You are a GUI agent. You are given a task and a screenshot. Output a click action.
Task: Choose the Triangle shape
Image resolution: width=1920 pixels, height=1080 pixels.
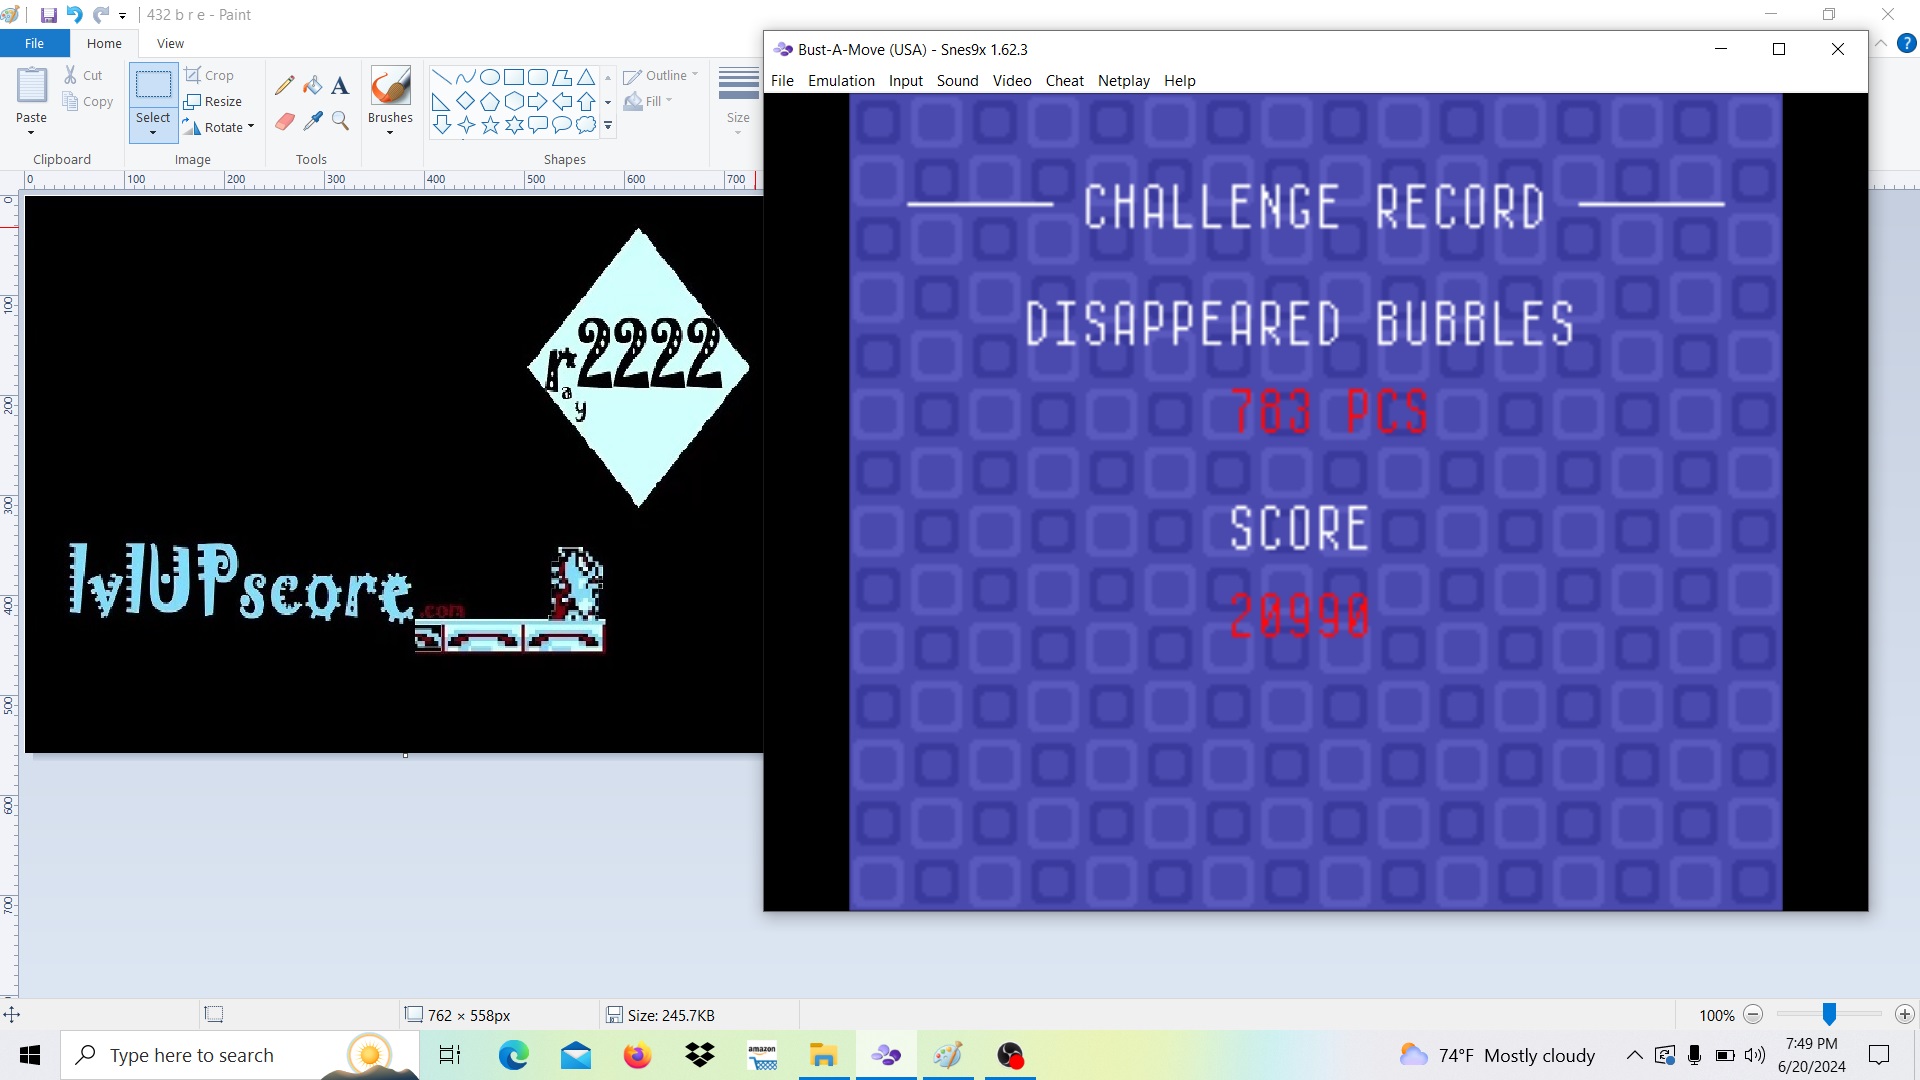click(x=586, y=77)
